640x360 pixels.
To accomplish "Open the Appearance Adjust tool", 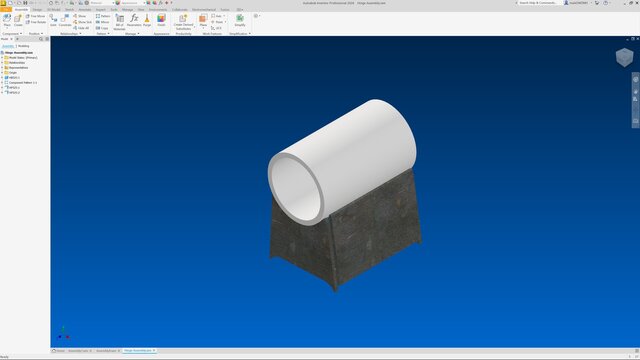I will pyautogui.click(x=161, y=20).
